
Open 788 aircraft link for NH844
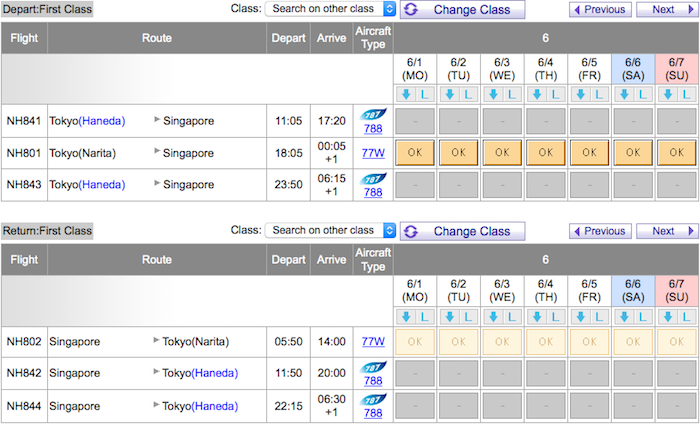point(373,413)
